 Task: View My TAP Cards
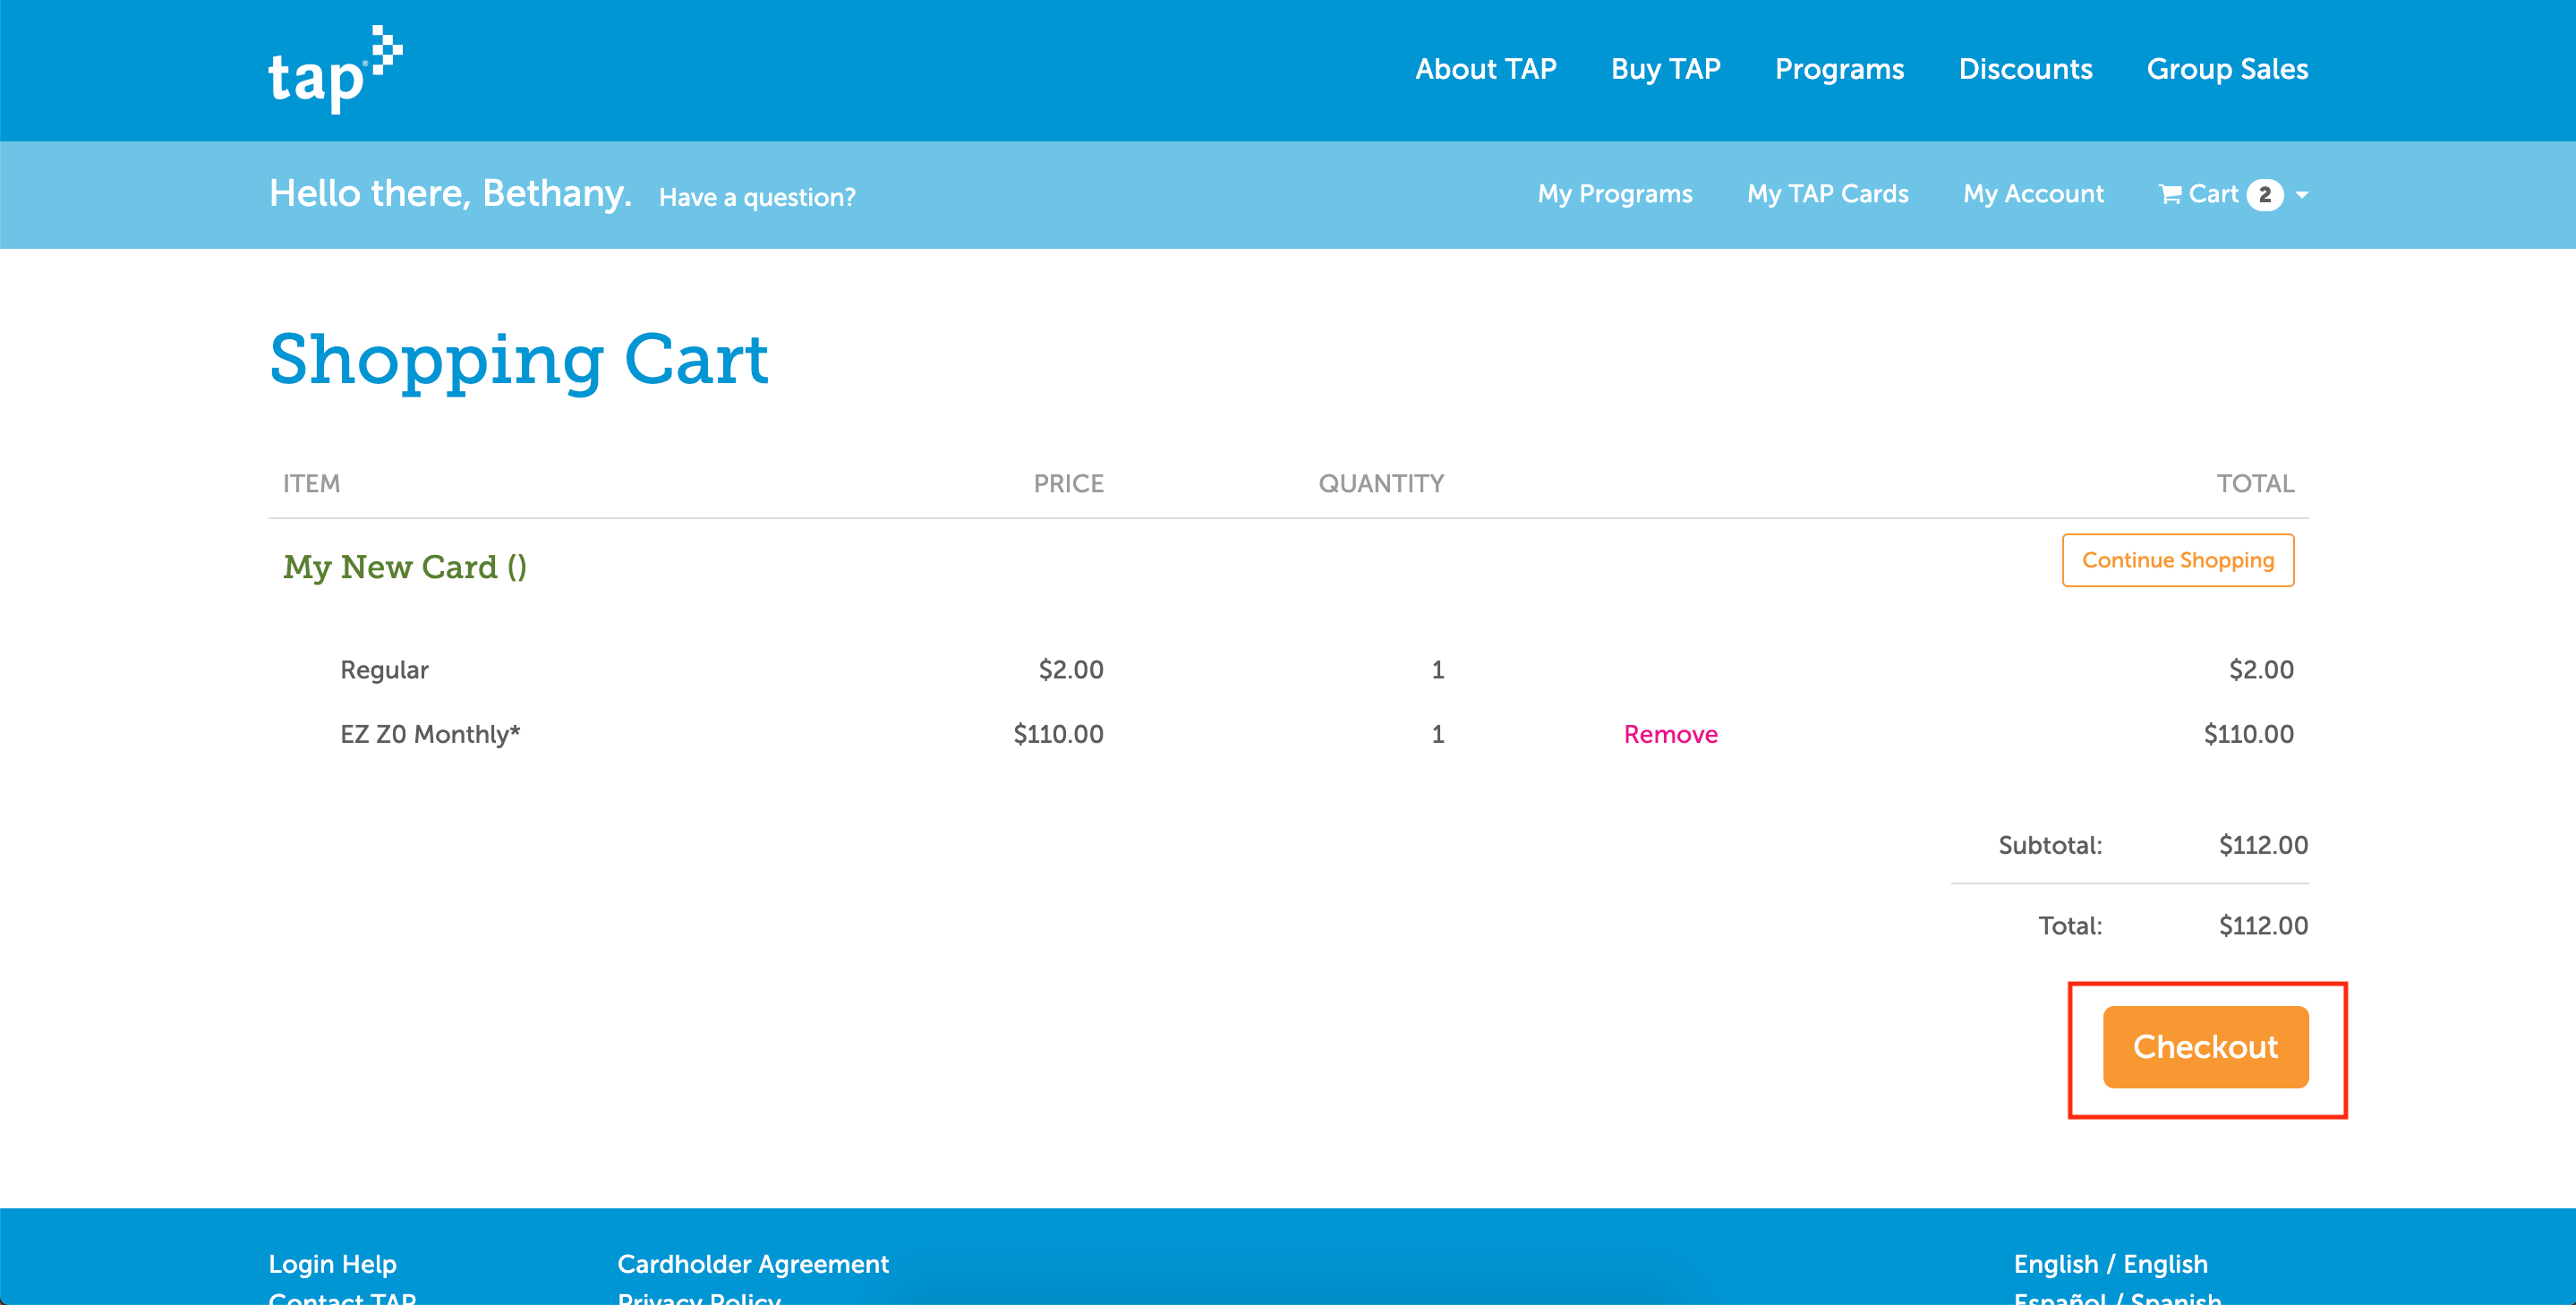[x=1827, y=194]
